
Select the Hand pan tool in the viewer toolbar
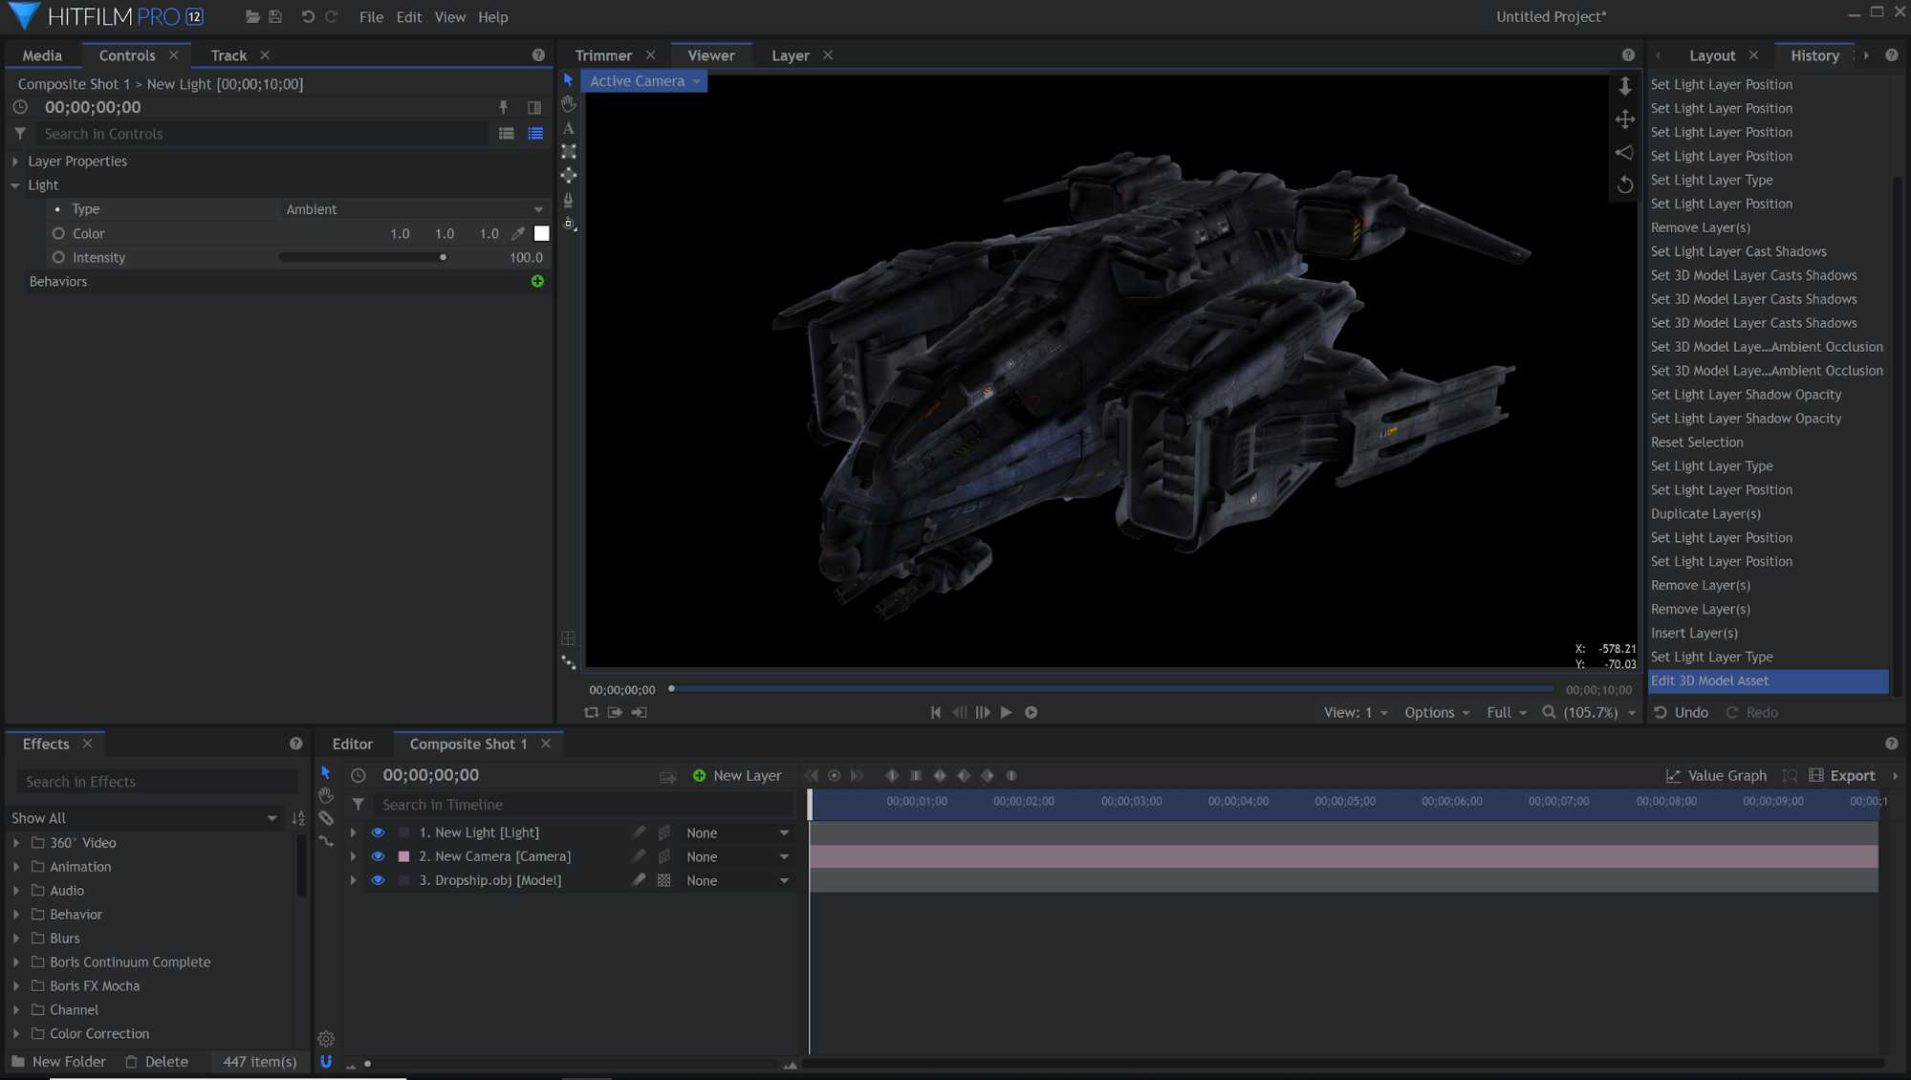click(568, 103)
